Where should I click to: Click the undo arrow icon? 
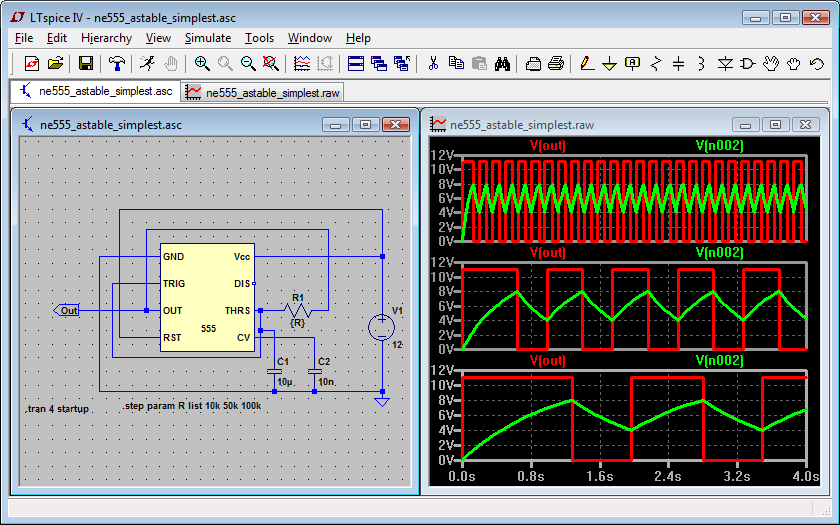tap(817, 64)
